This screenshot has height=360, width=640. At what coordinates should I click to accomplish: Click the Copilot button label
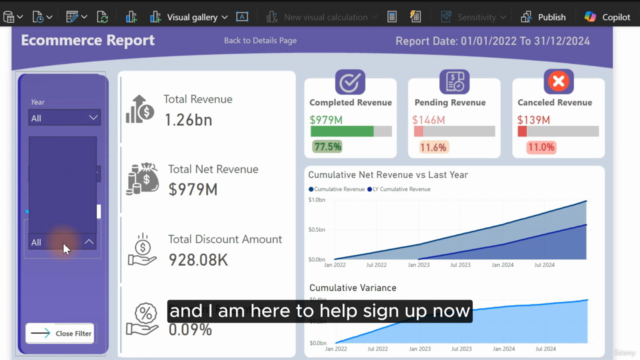(x=616, y=17)
